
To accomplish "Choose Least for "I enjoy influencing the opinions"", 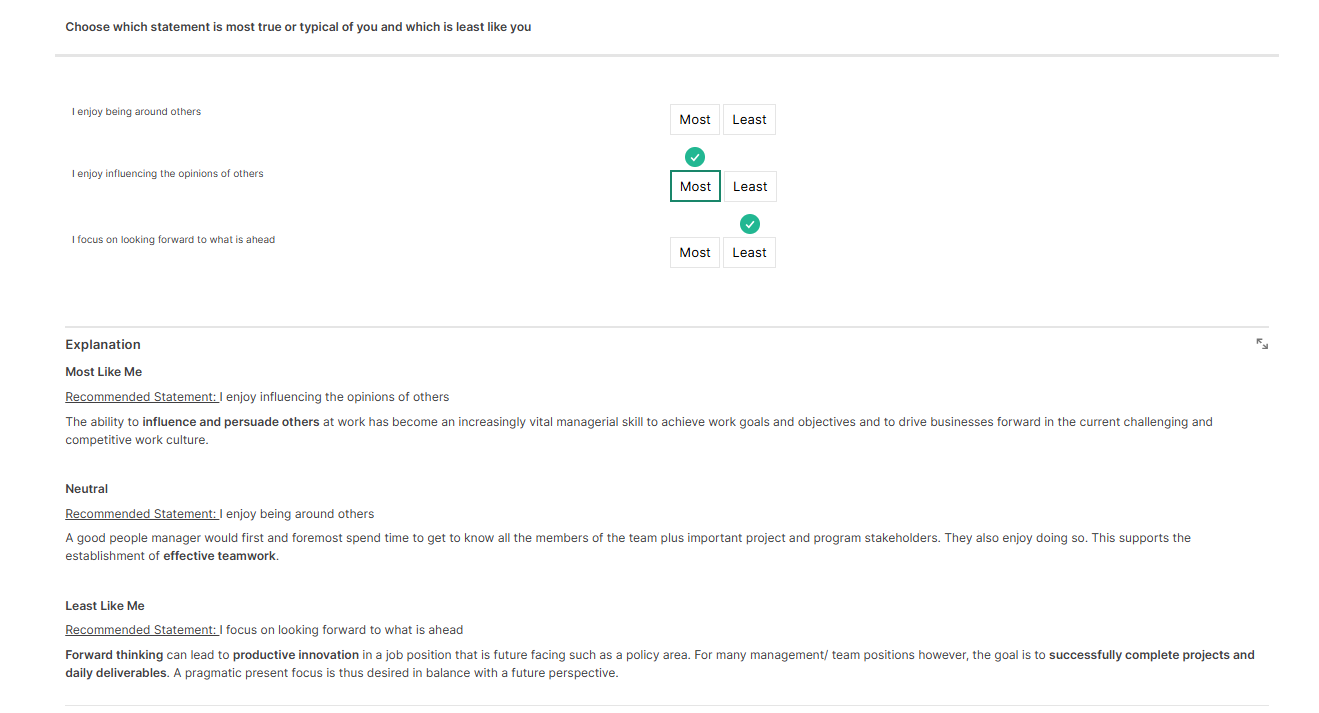I will point(750,187).
